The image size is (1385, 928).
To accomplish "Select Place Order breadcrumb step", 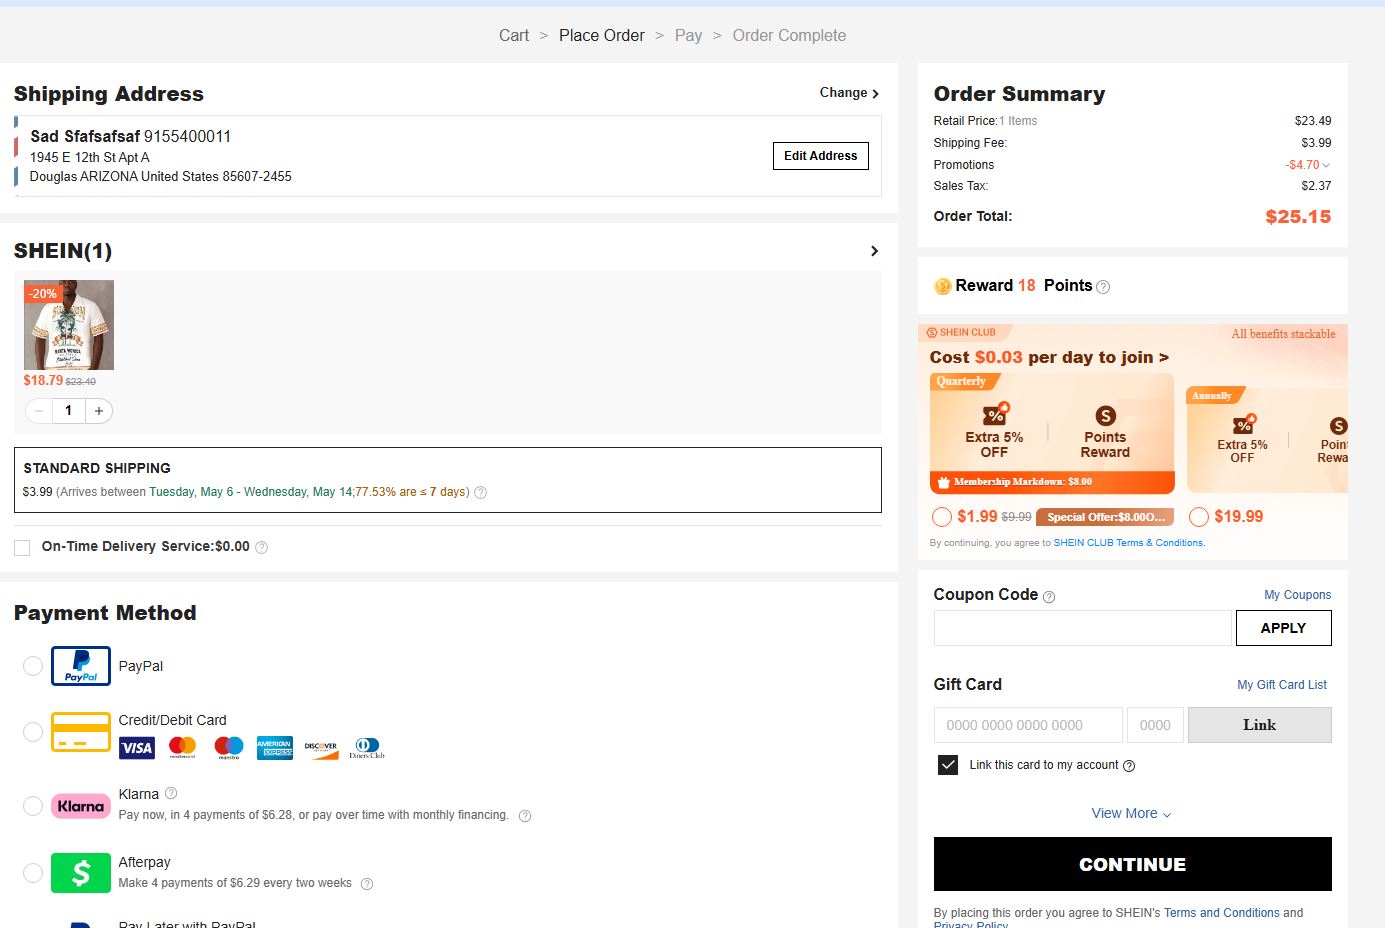I will [602, 36].
